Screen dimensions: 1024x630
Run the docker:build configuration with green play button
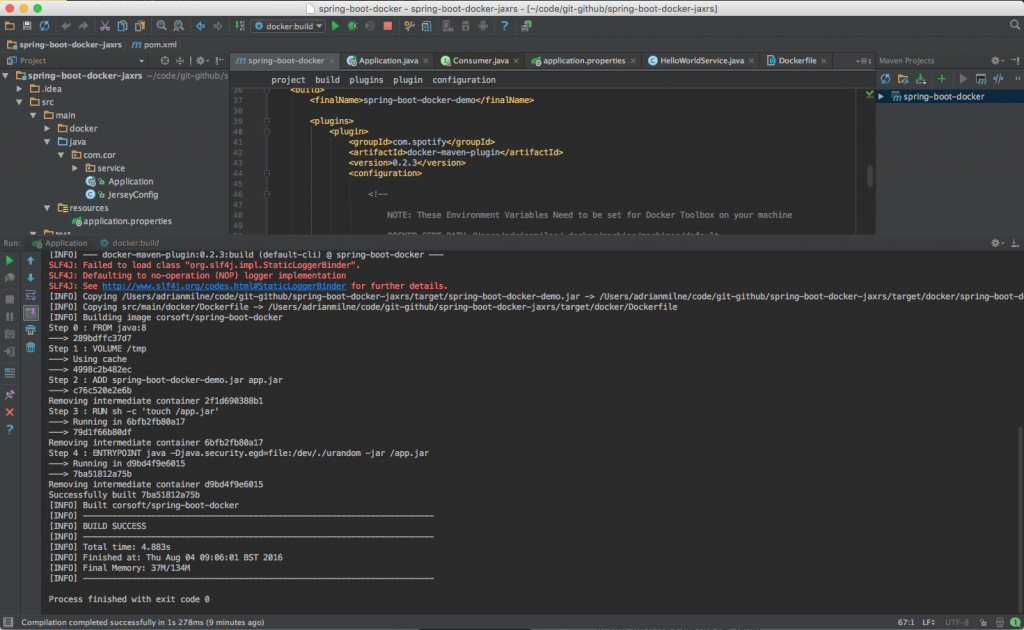(x=335, y=25)
